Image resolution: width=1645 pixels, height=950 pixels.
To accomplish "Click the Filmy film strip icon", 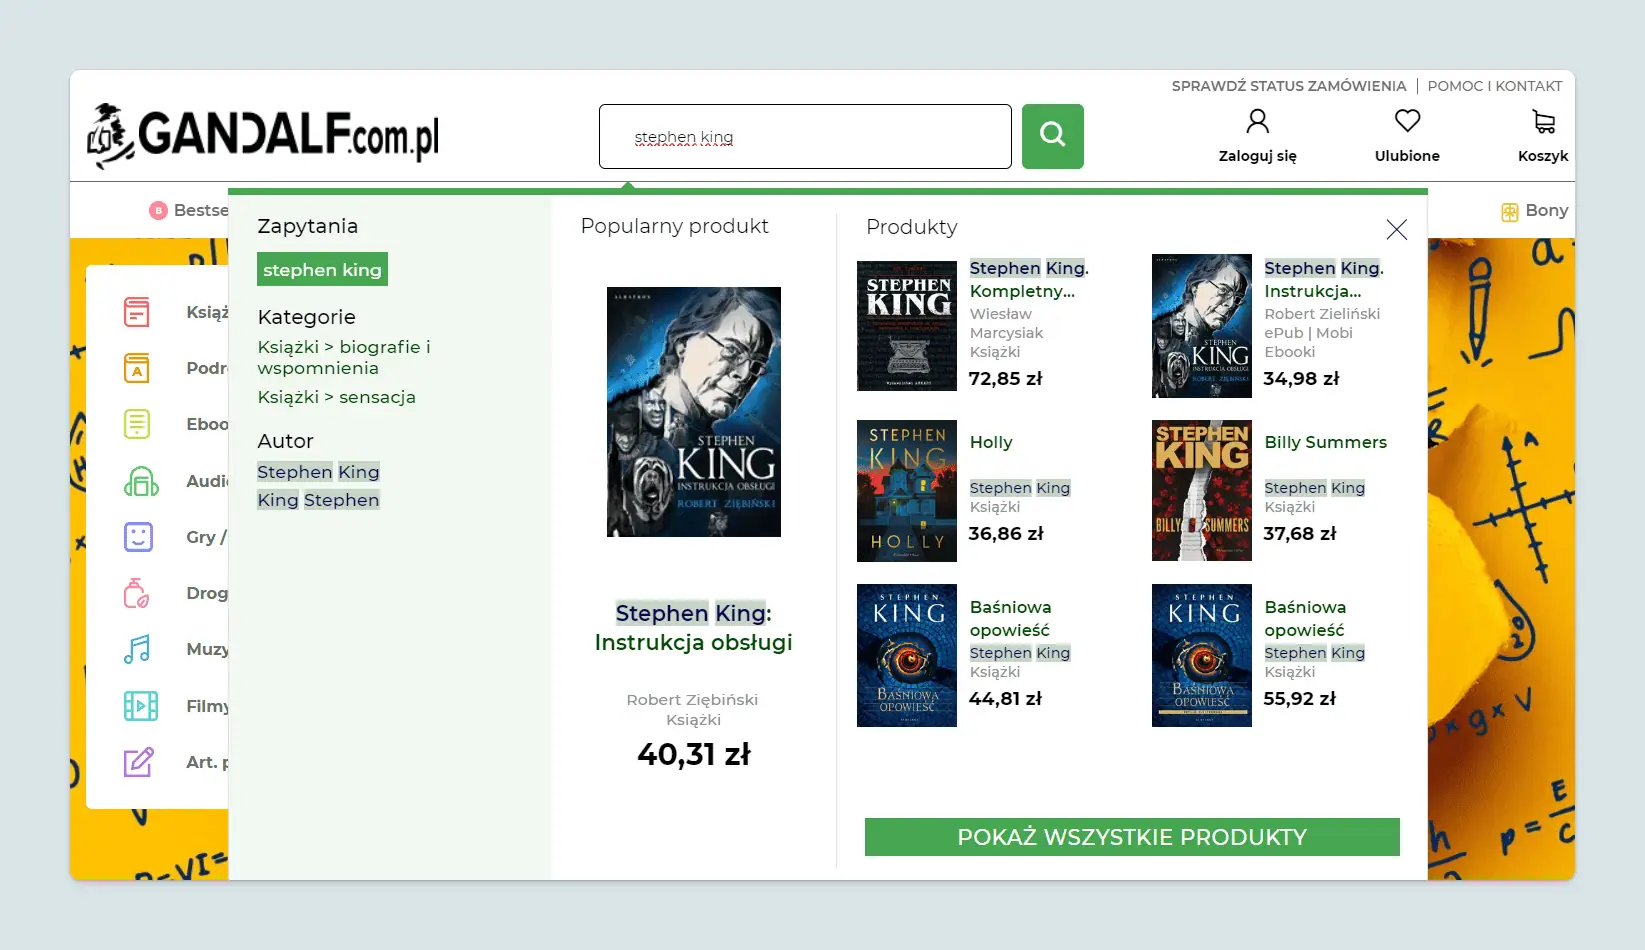I will (x=141, y=706).
